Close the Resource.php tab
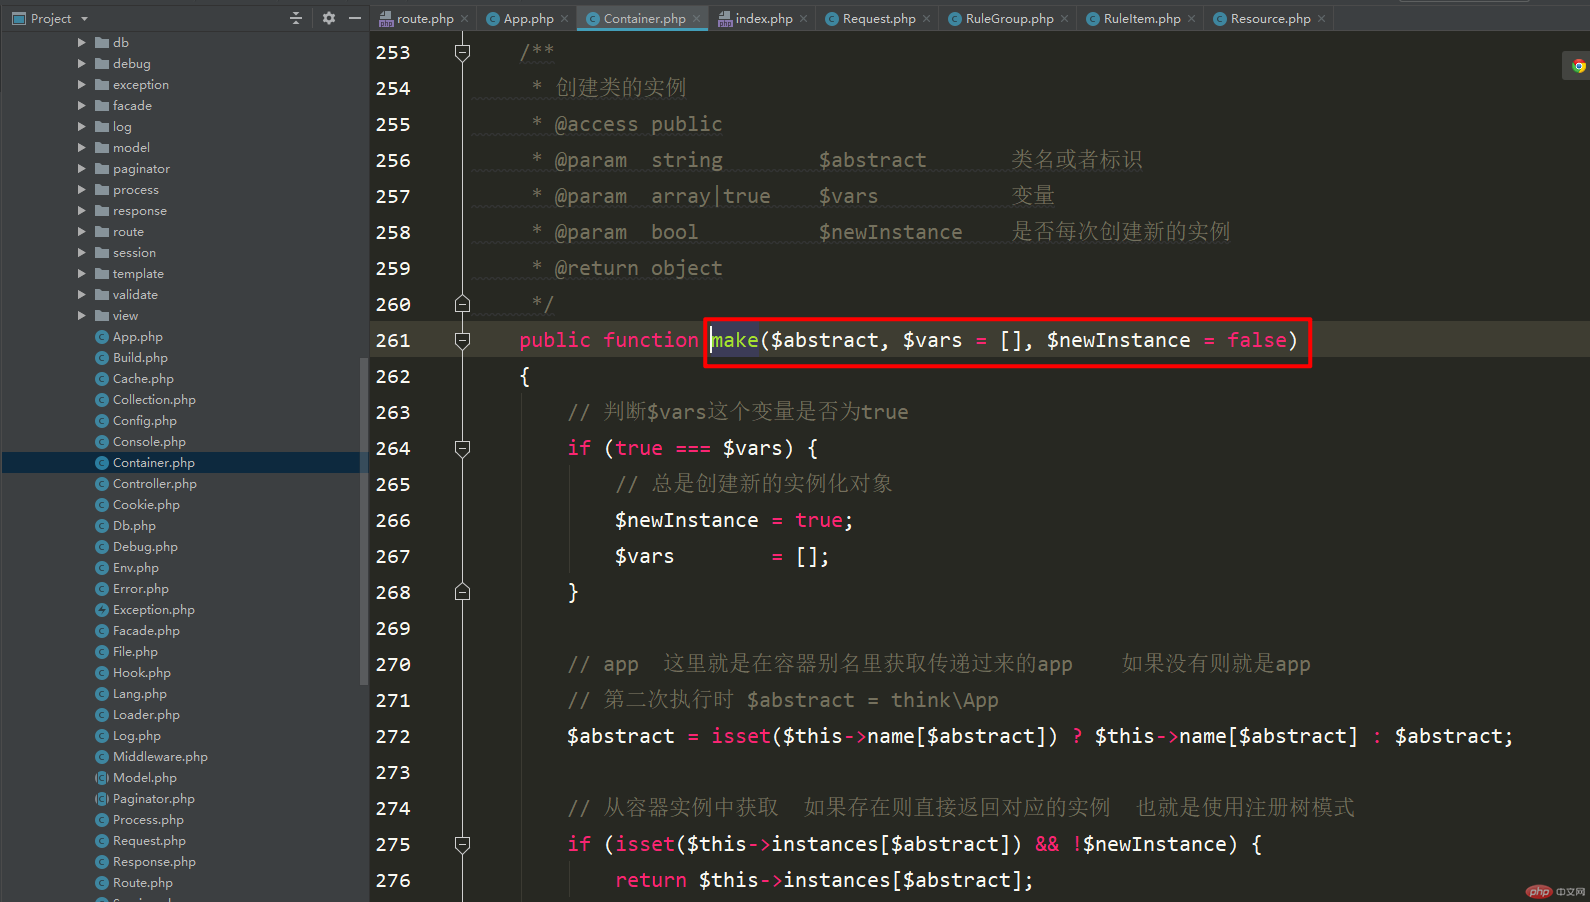This screenshot has width=1590, height=902. 1322,19
